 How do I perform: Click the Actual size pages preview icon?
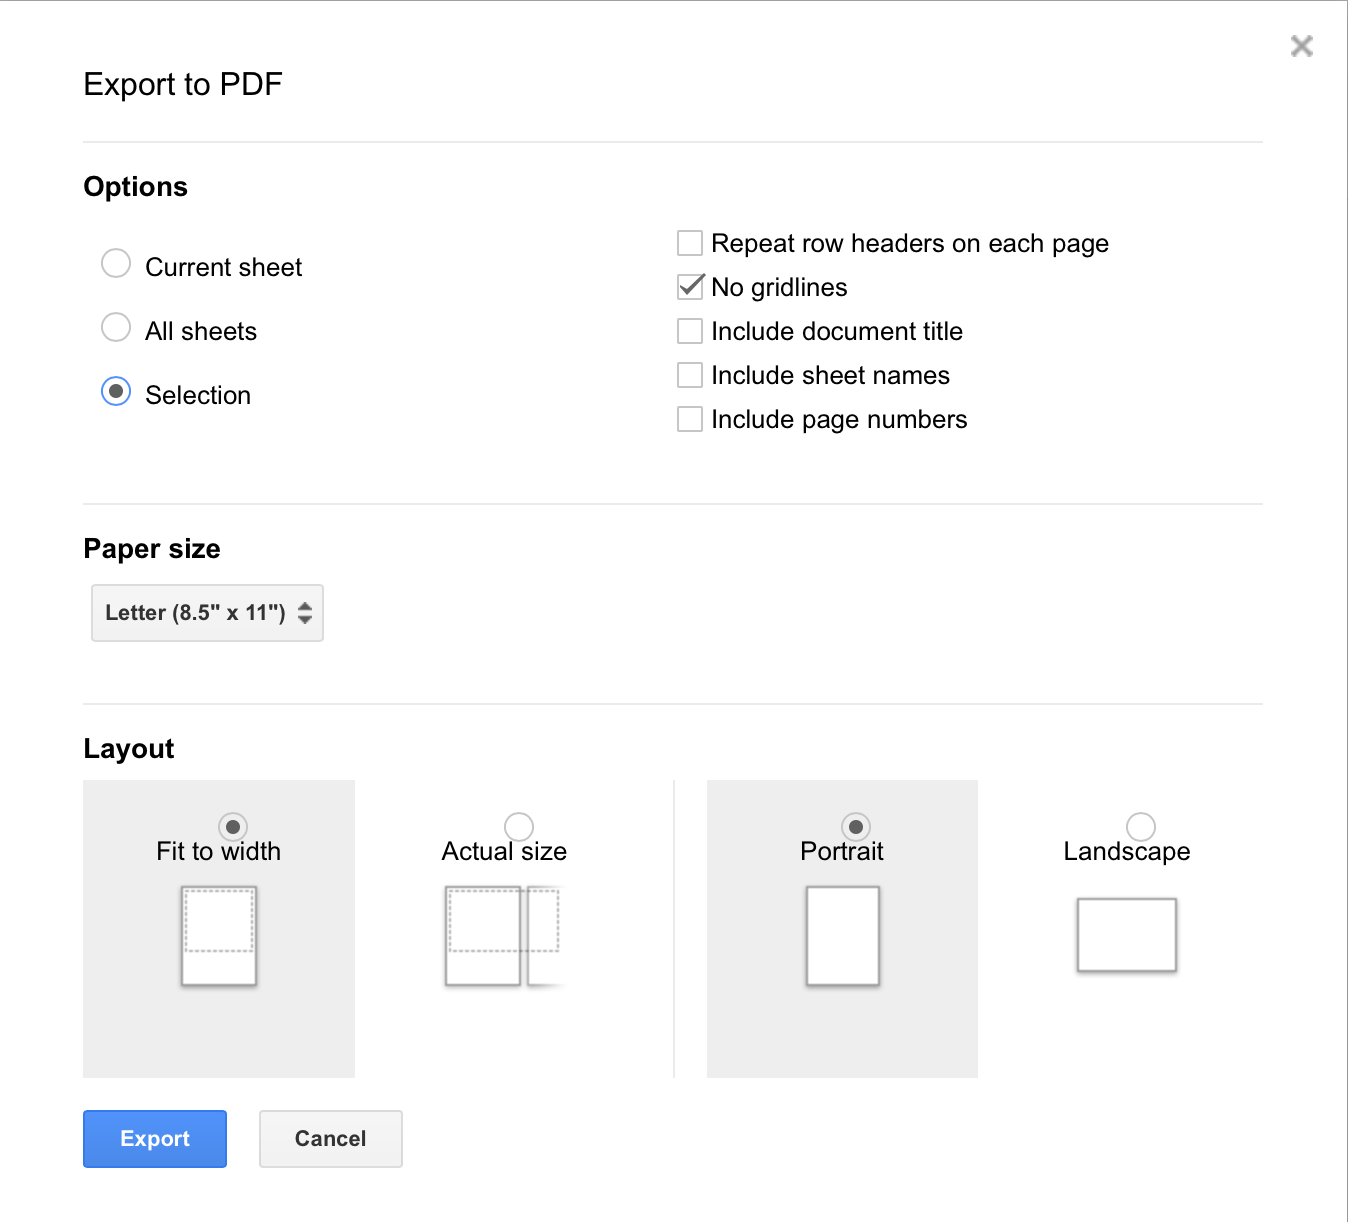pos(504,936)
